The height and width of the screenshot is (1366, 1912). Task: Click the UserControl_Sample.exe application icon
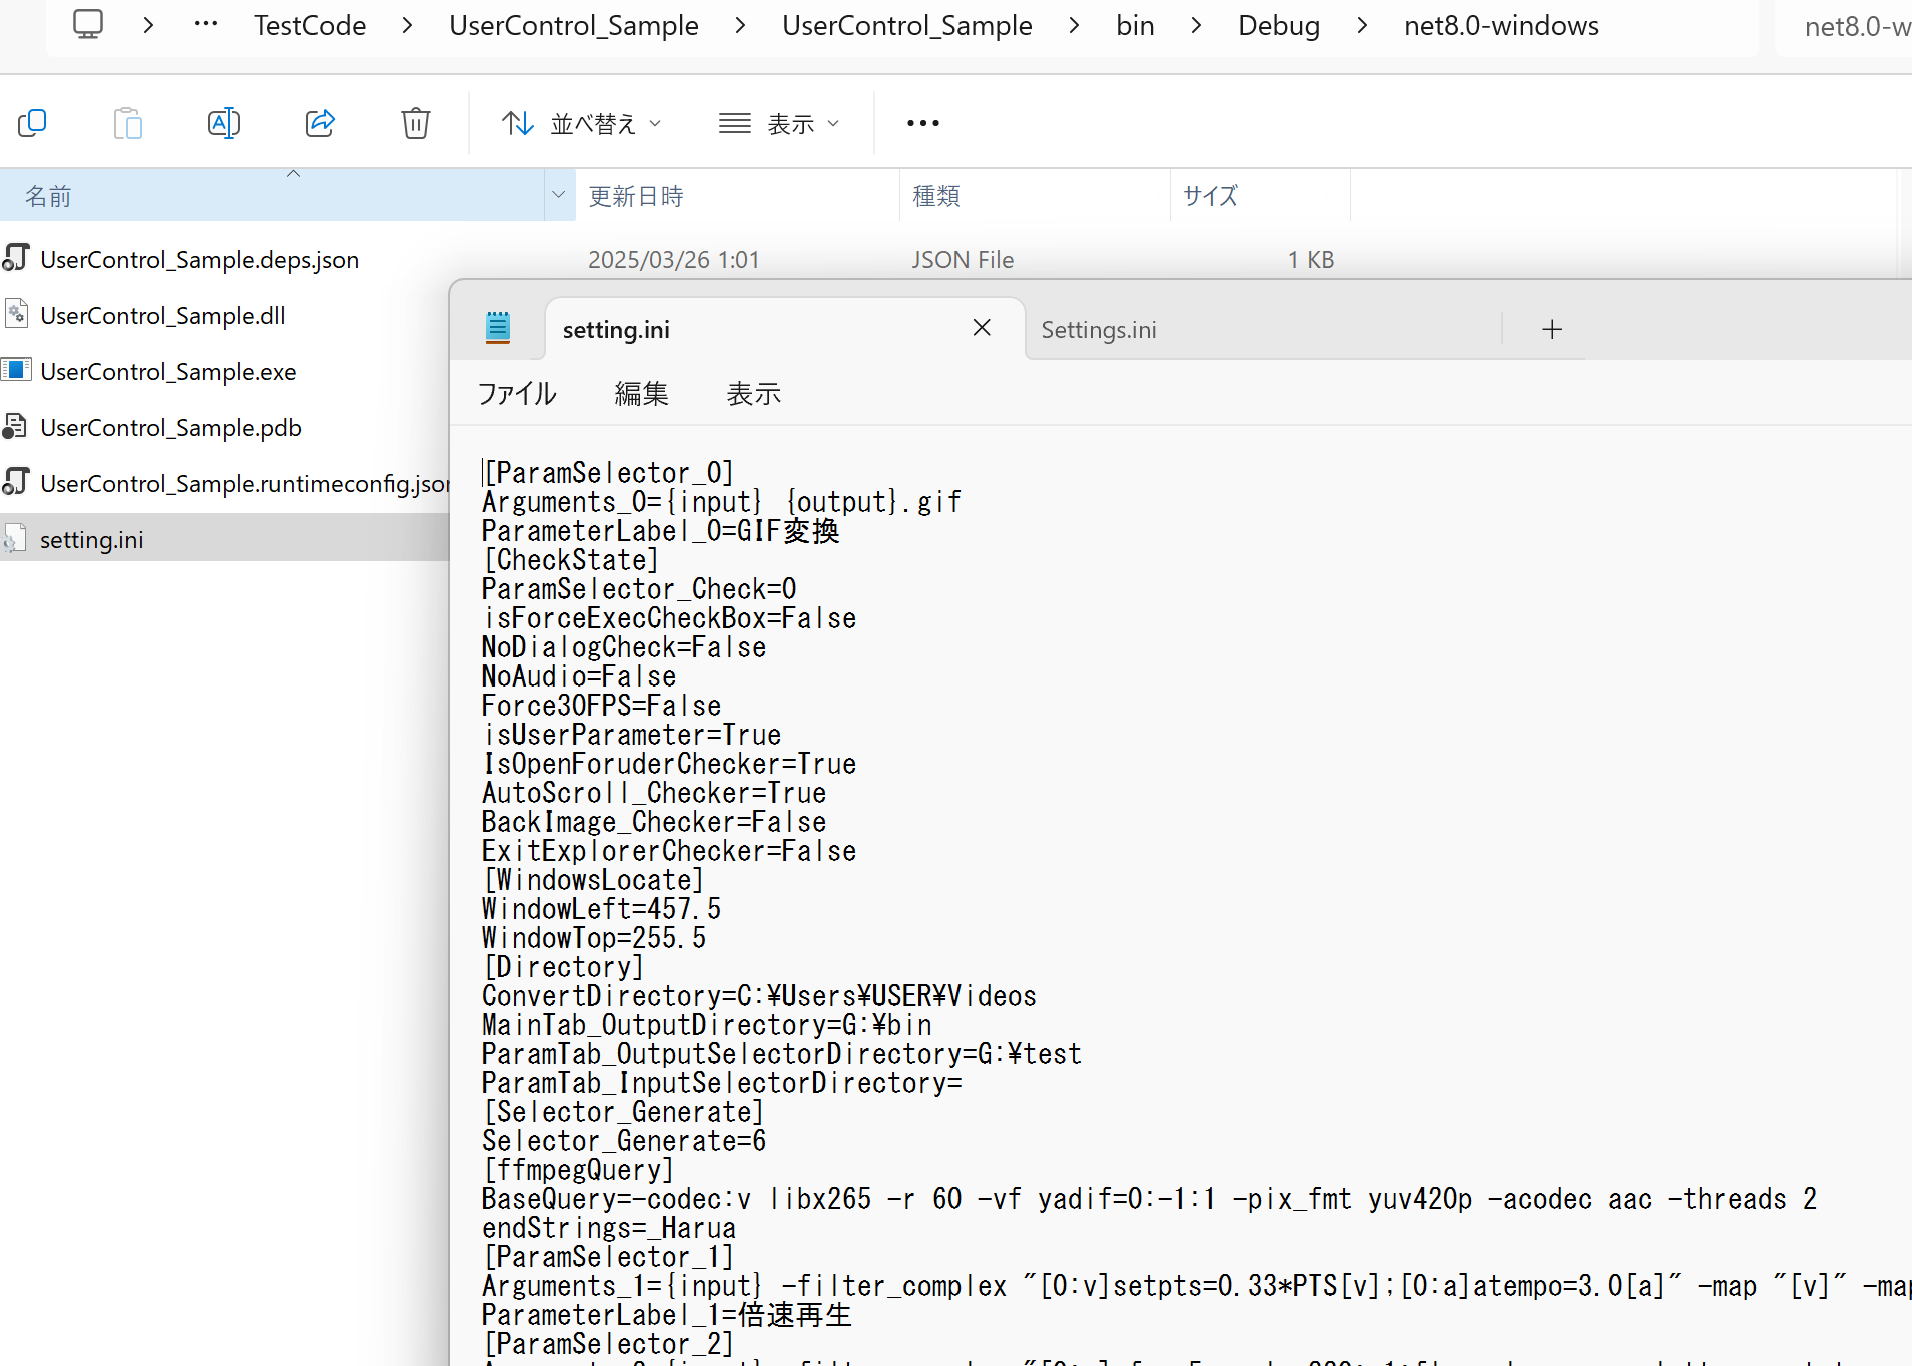tap(15, 370)
